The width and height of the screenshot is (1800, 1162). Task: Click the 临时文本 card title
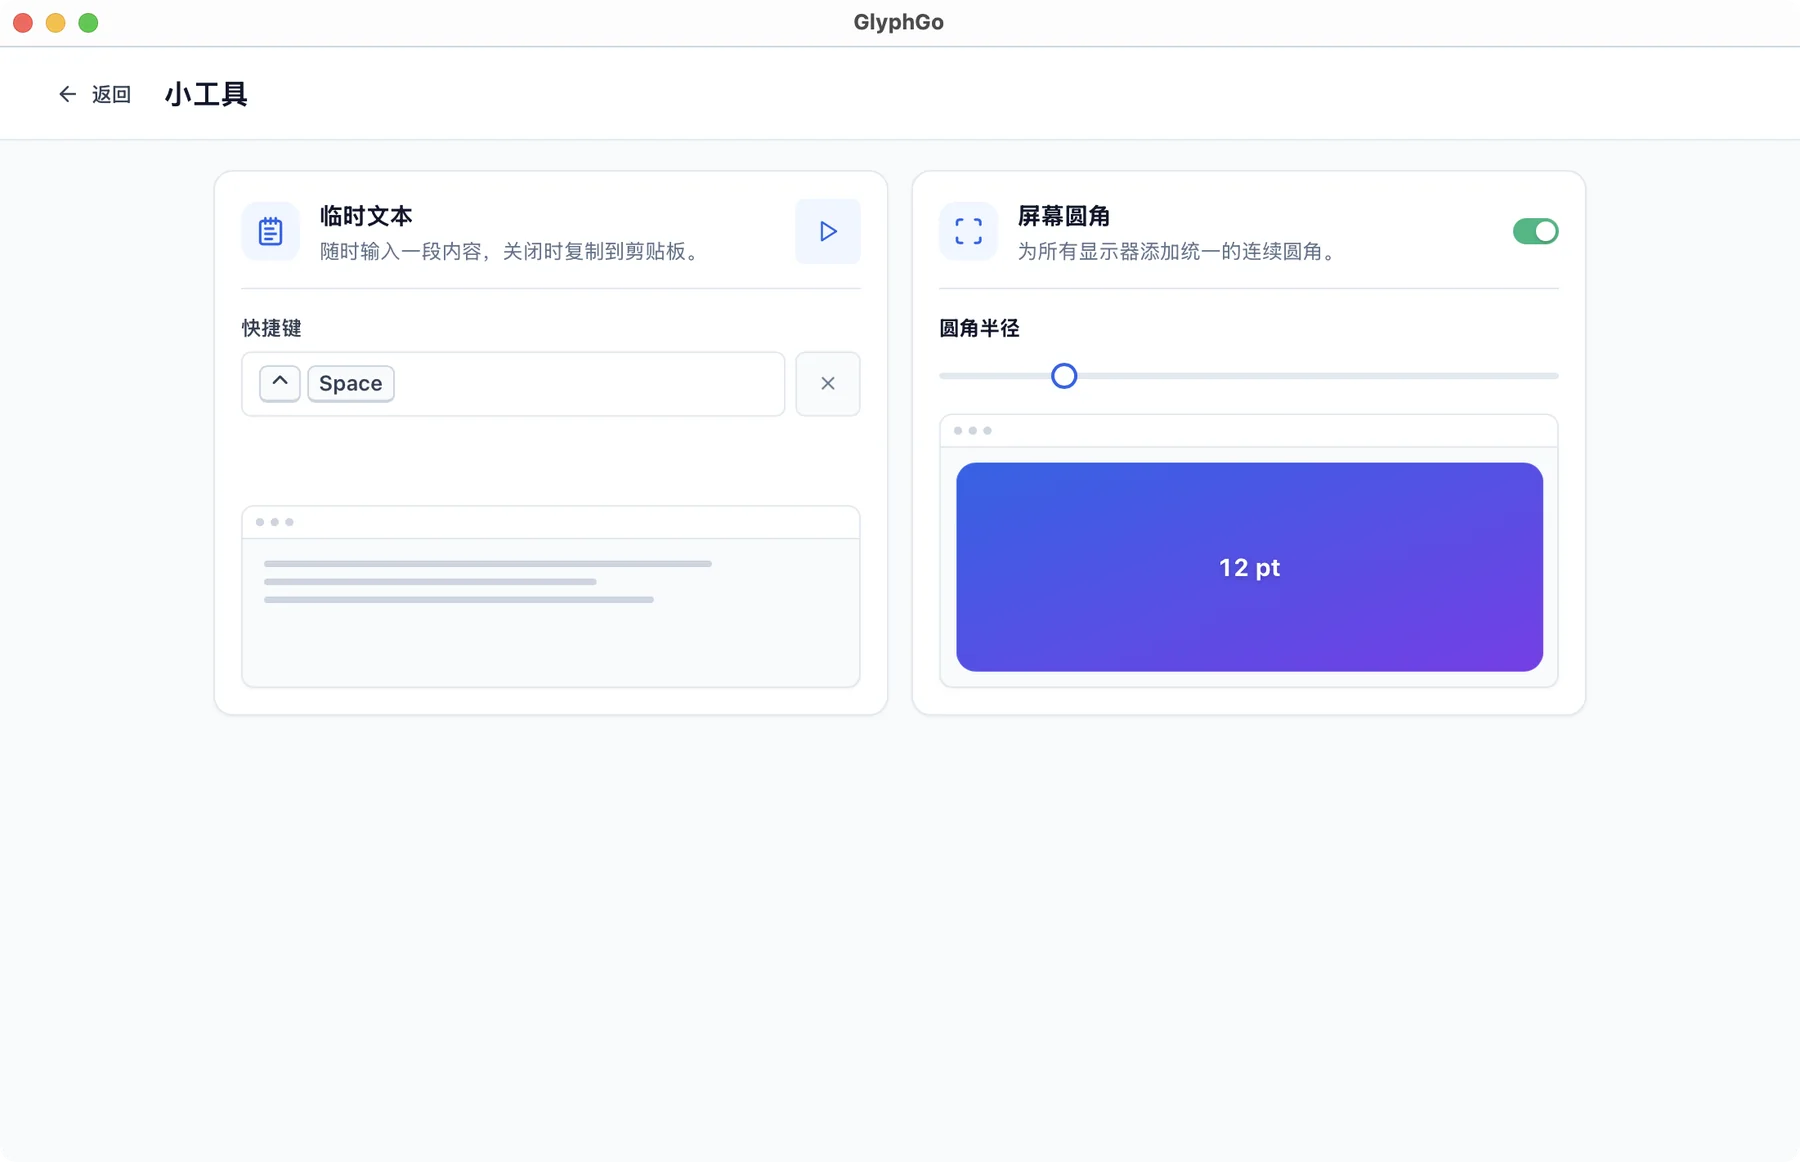tap(366, 216)
